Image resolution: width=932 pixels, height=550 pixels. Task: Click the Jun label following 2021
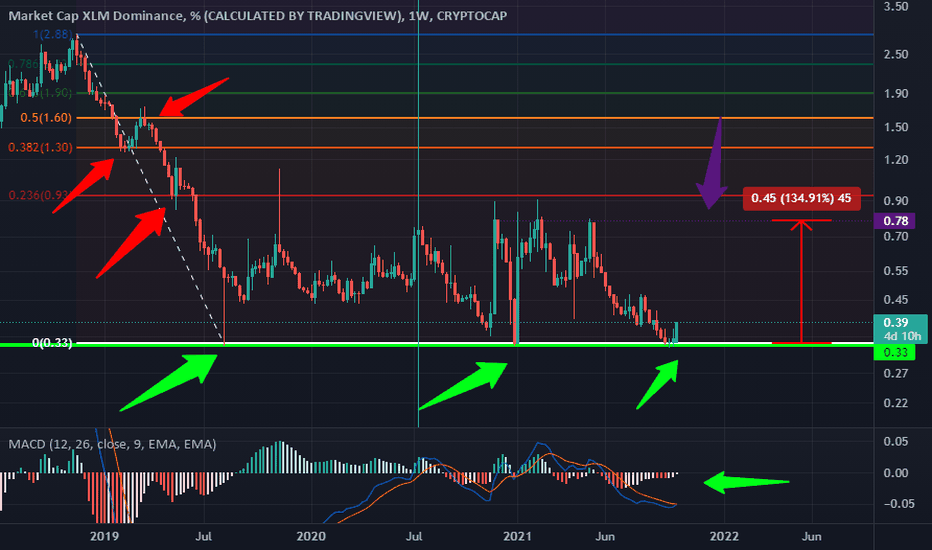(x=604, y=536)
